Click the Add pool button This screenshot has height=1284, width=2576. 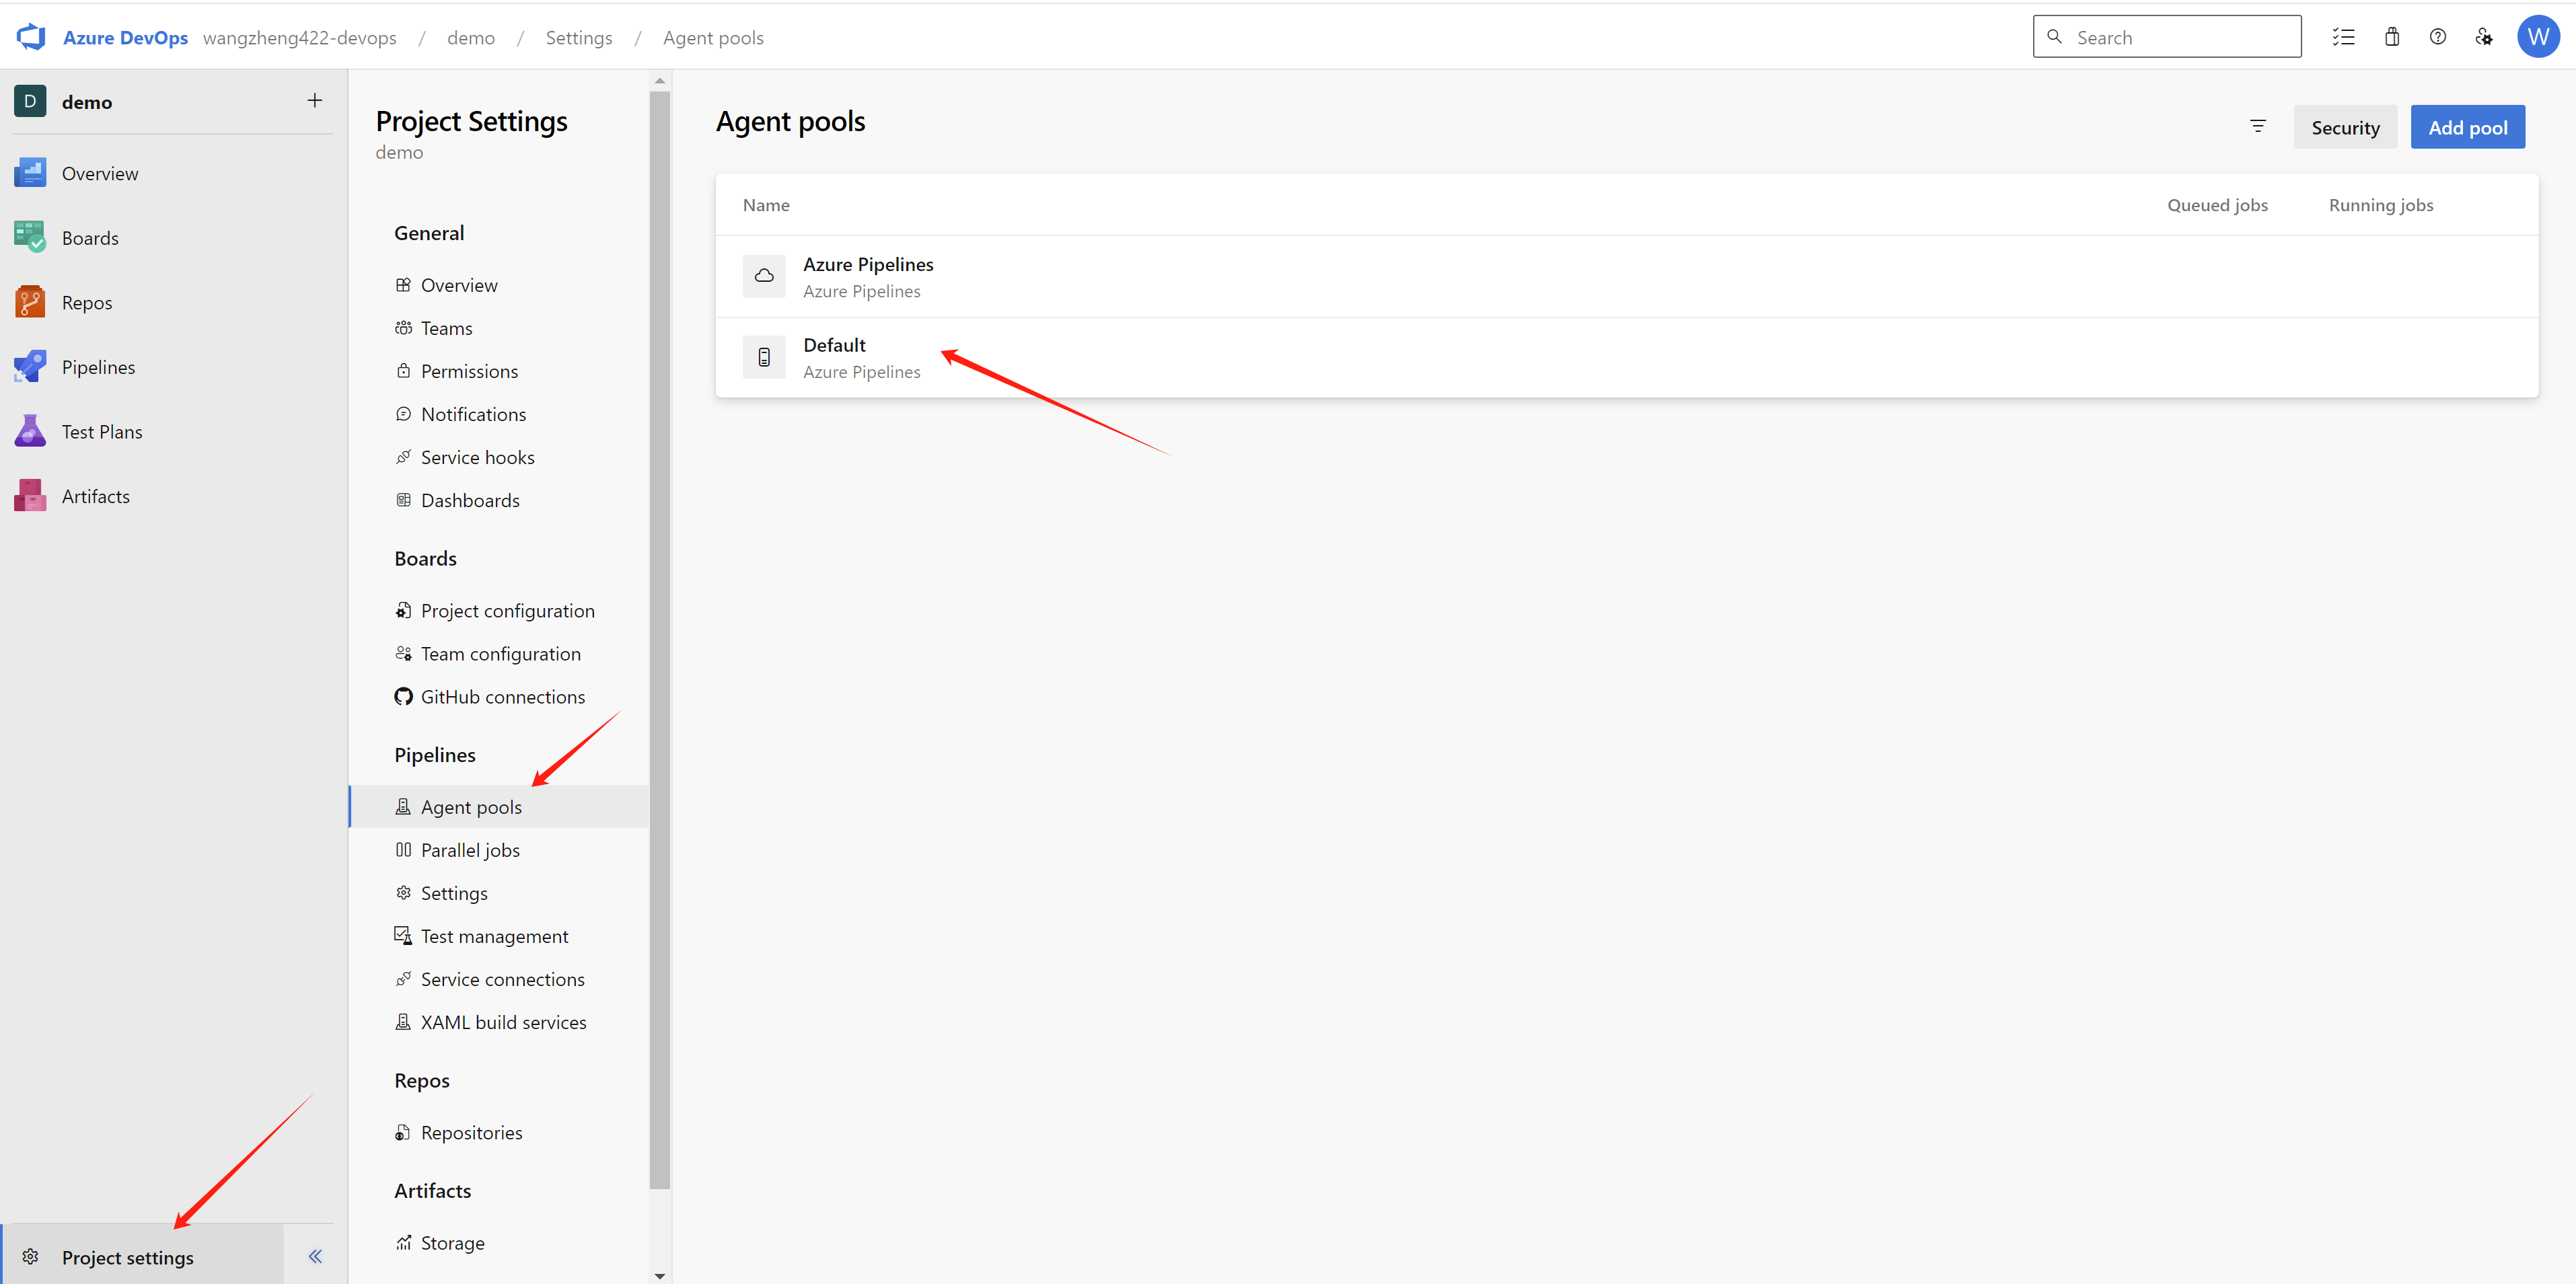tap(2467, 127)
